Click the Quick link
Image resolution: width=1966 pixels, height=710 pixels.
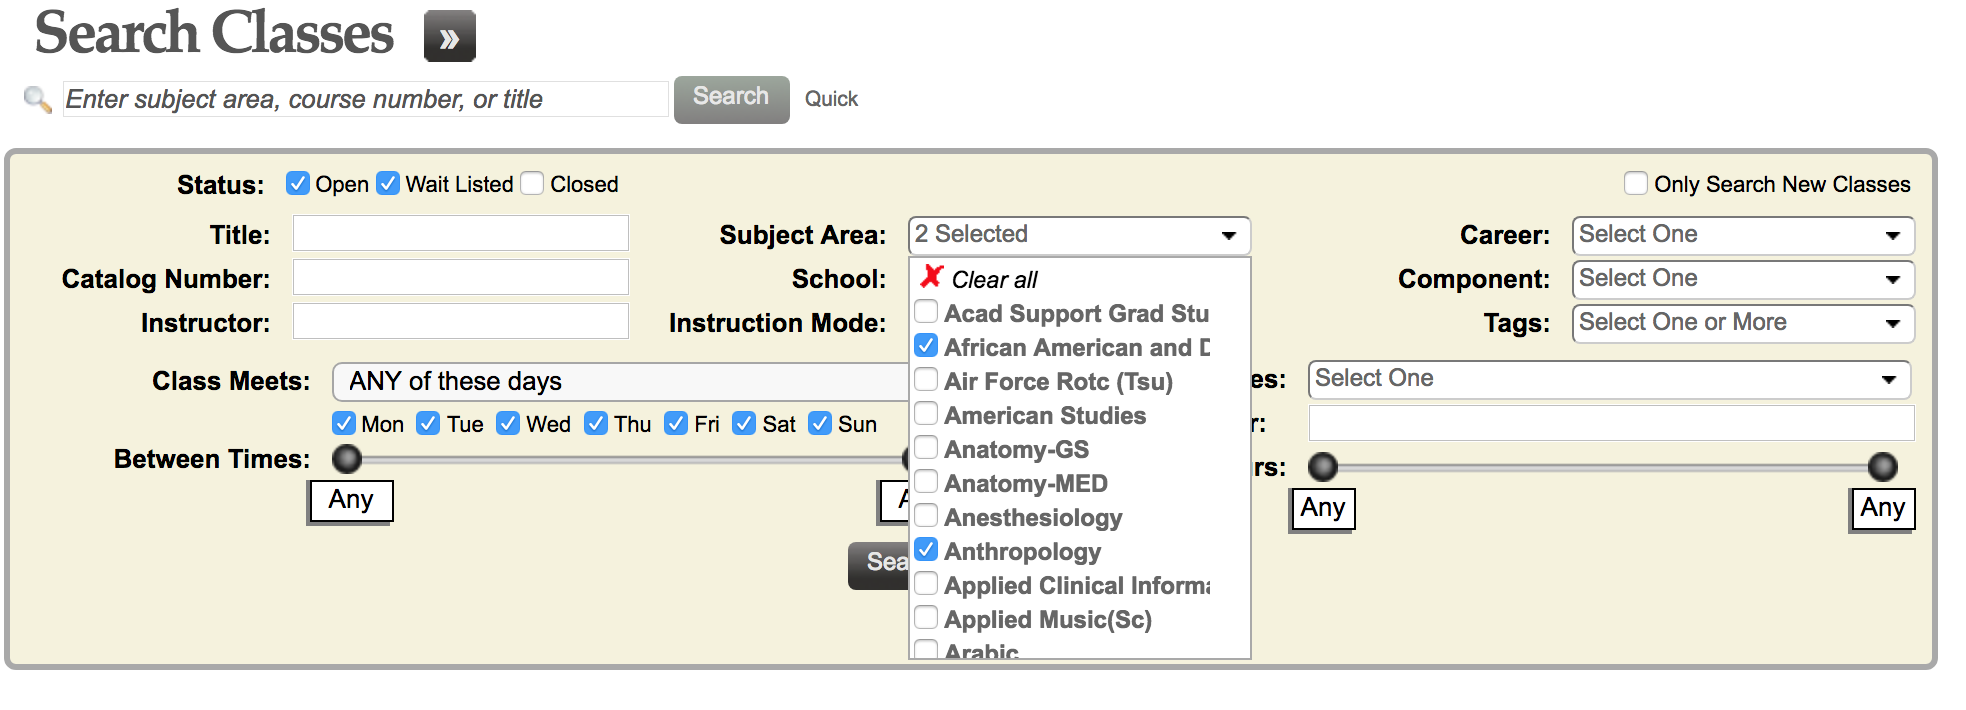tap(831, 99)
